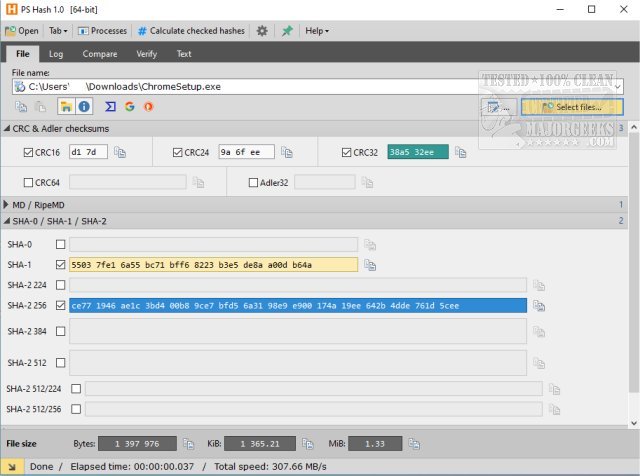The image size is (640, 476).
Task: Copy the file size in KiB
Action: [x=307, y=444]
